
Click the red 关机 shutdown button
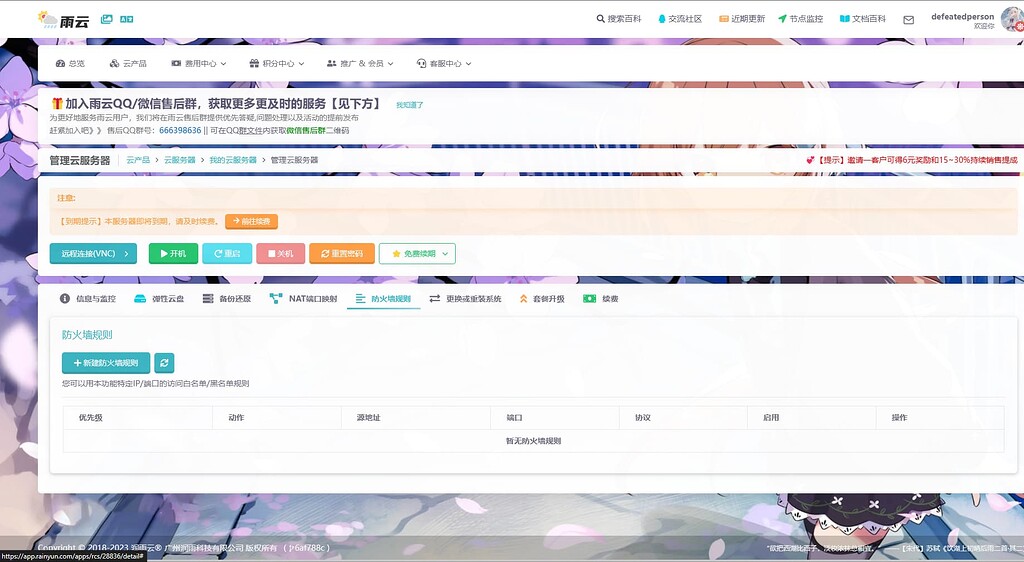281,253
